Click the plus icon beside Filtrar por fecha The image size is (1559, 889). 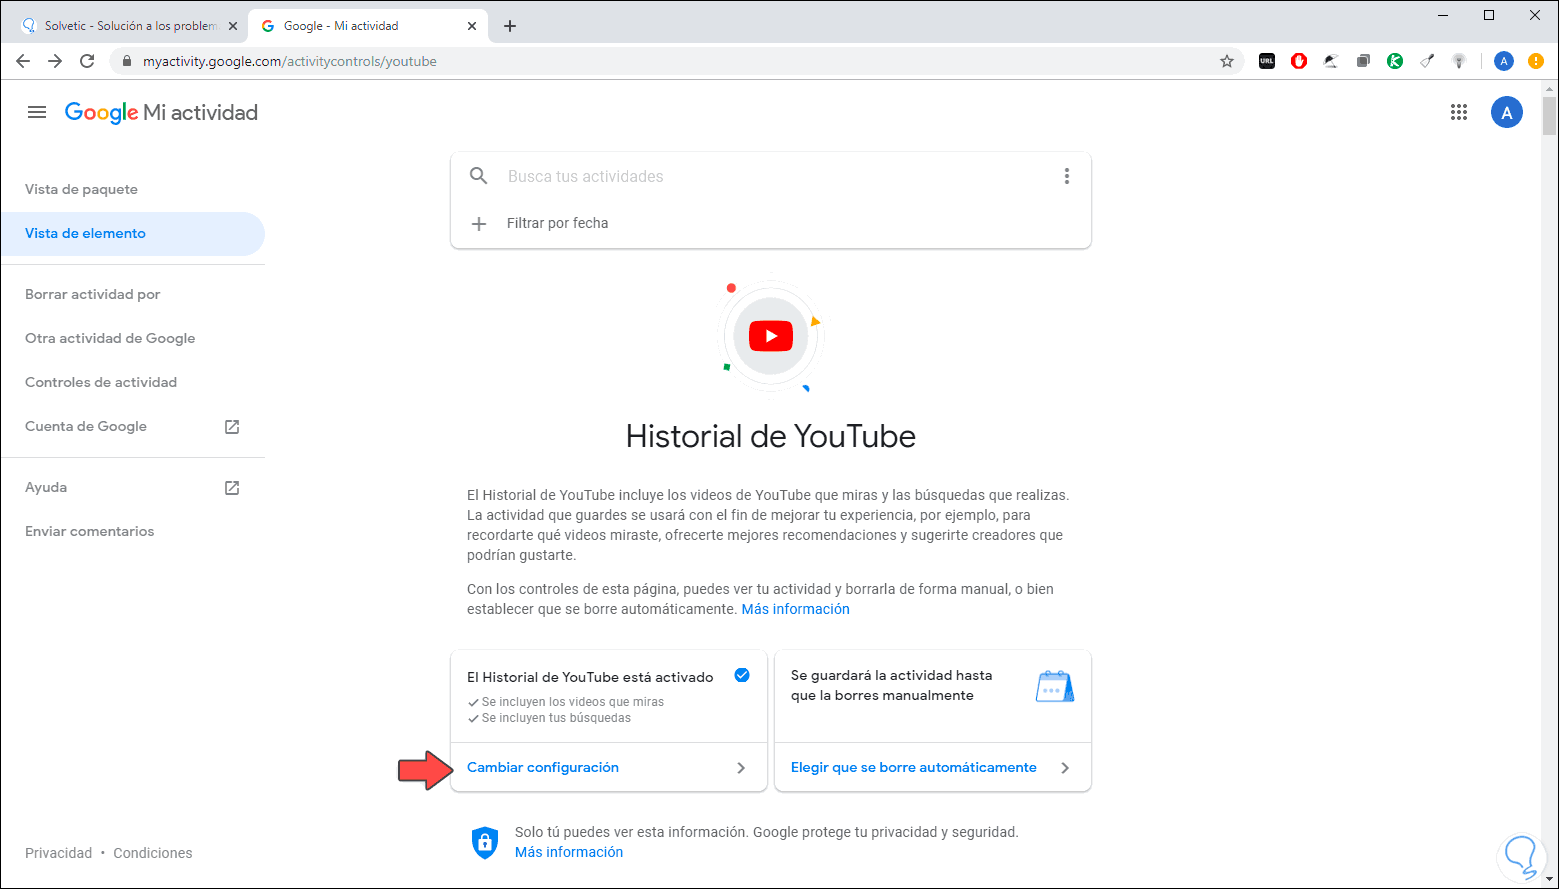pos(479,223)
